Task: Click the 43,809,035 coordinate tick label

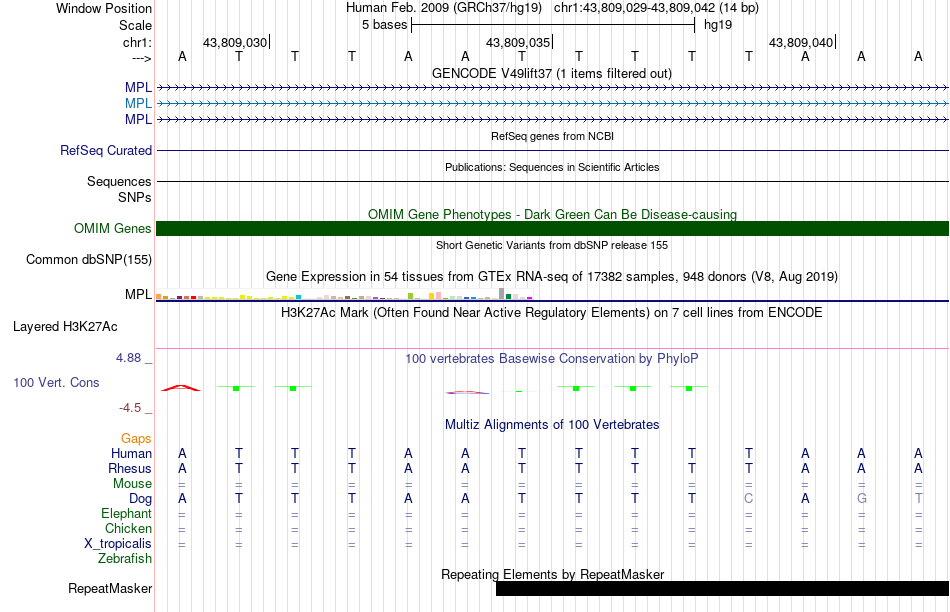Action: pyautogui.click(x=518, y=42)
